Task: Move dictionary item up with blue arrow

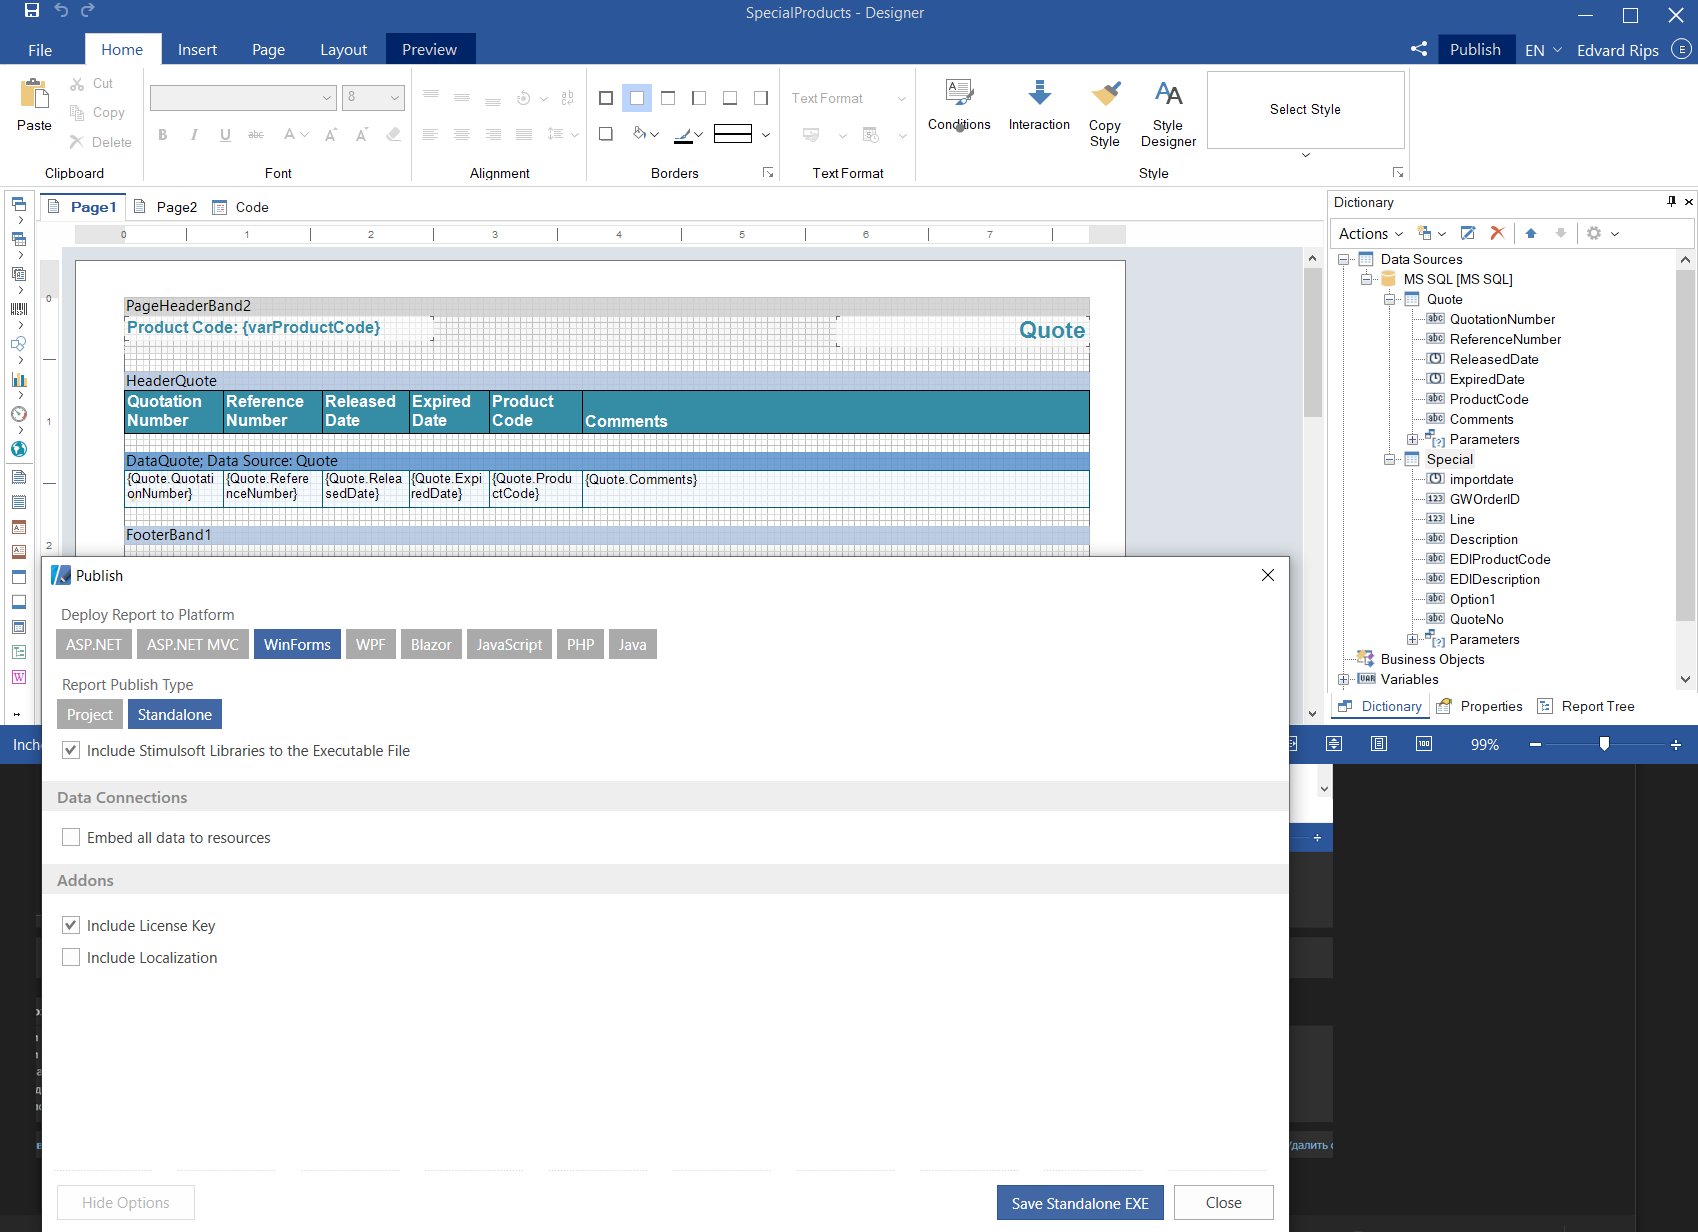Action: coord(1531,233)
